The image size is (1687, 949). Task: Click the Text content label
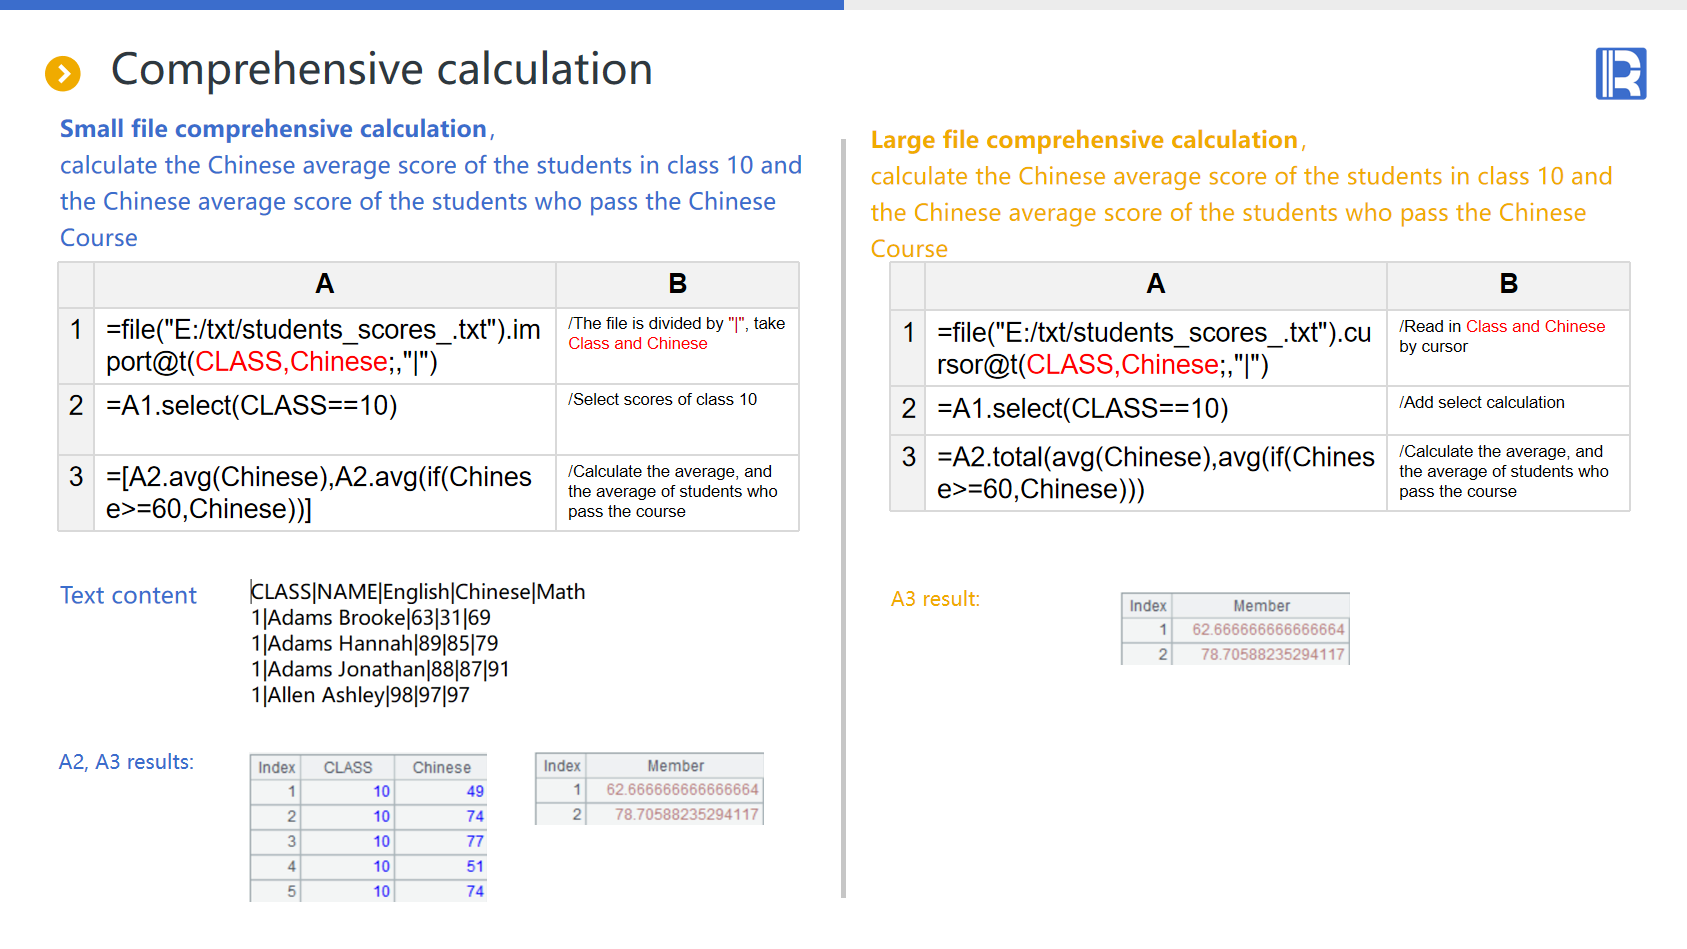[128, 596]
